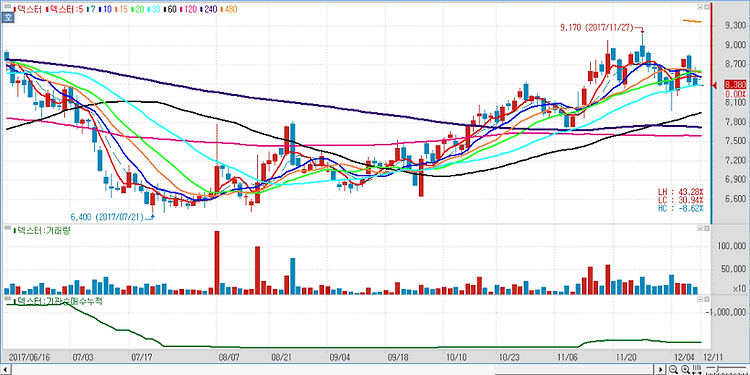The height and width of the screenshot is (375, 750).
Task: Click the tallest red volume bar
Action: point(217,263)
